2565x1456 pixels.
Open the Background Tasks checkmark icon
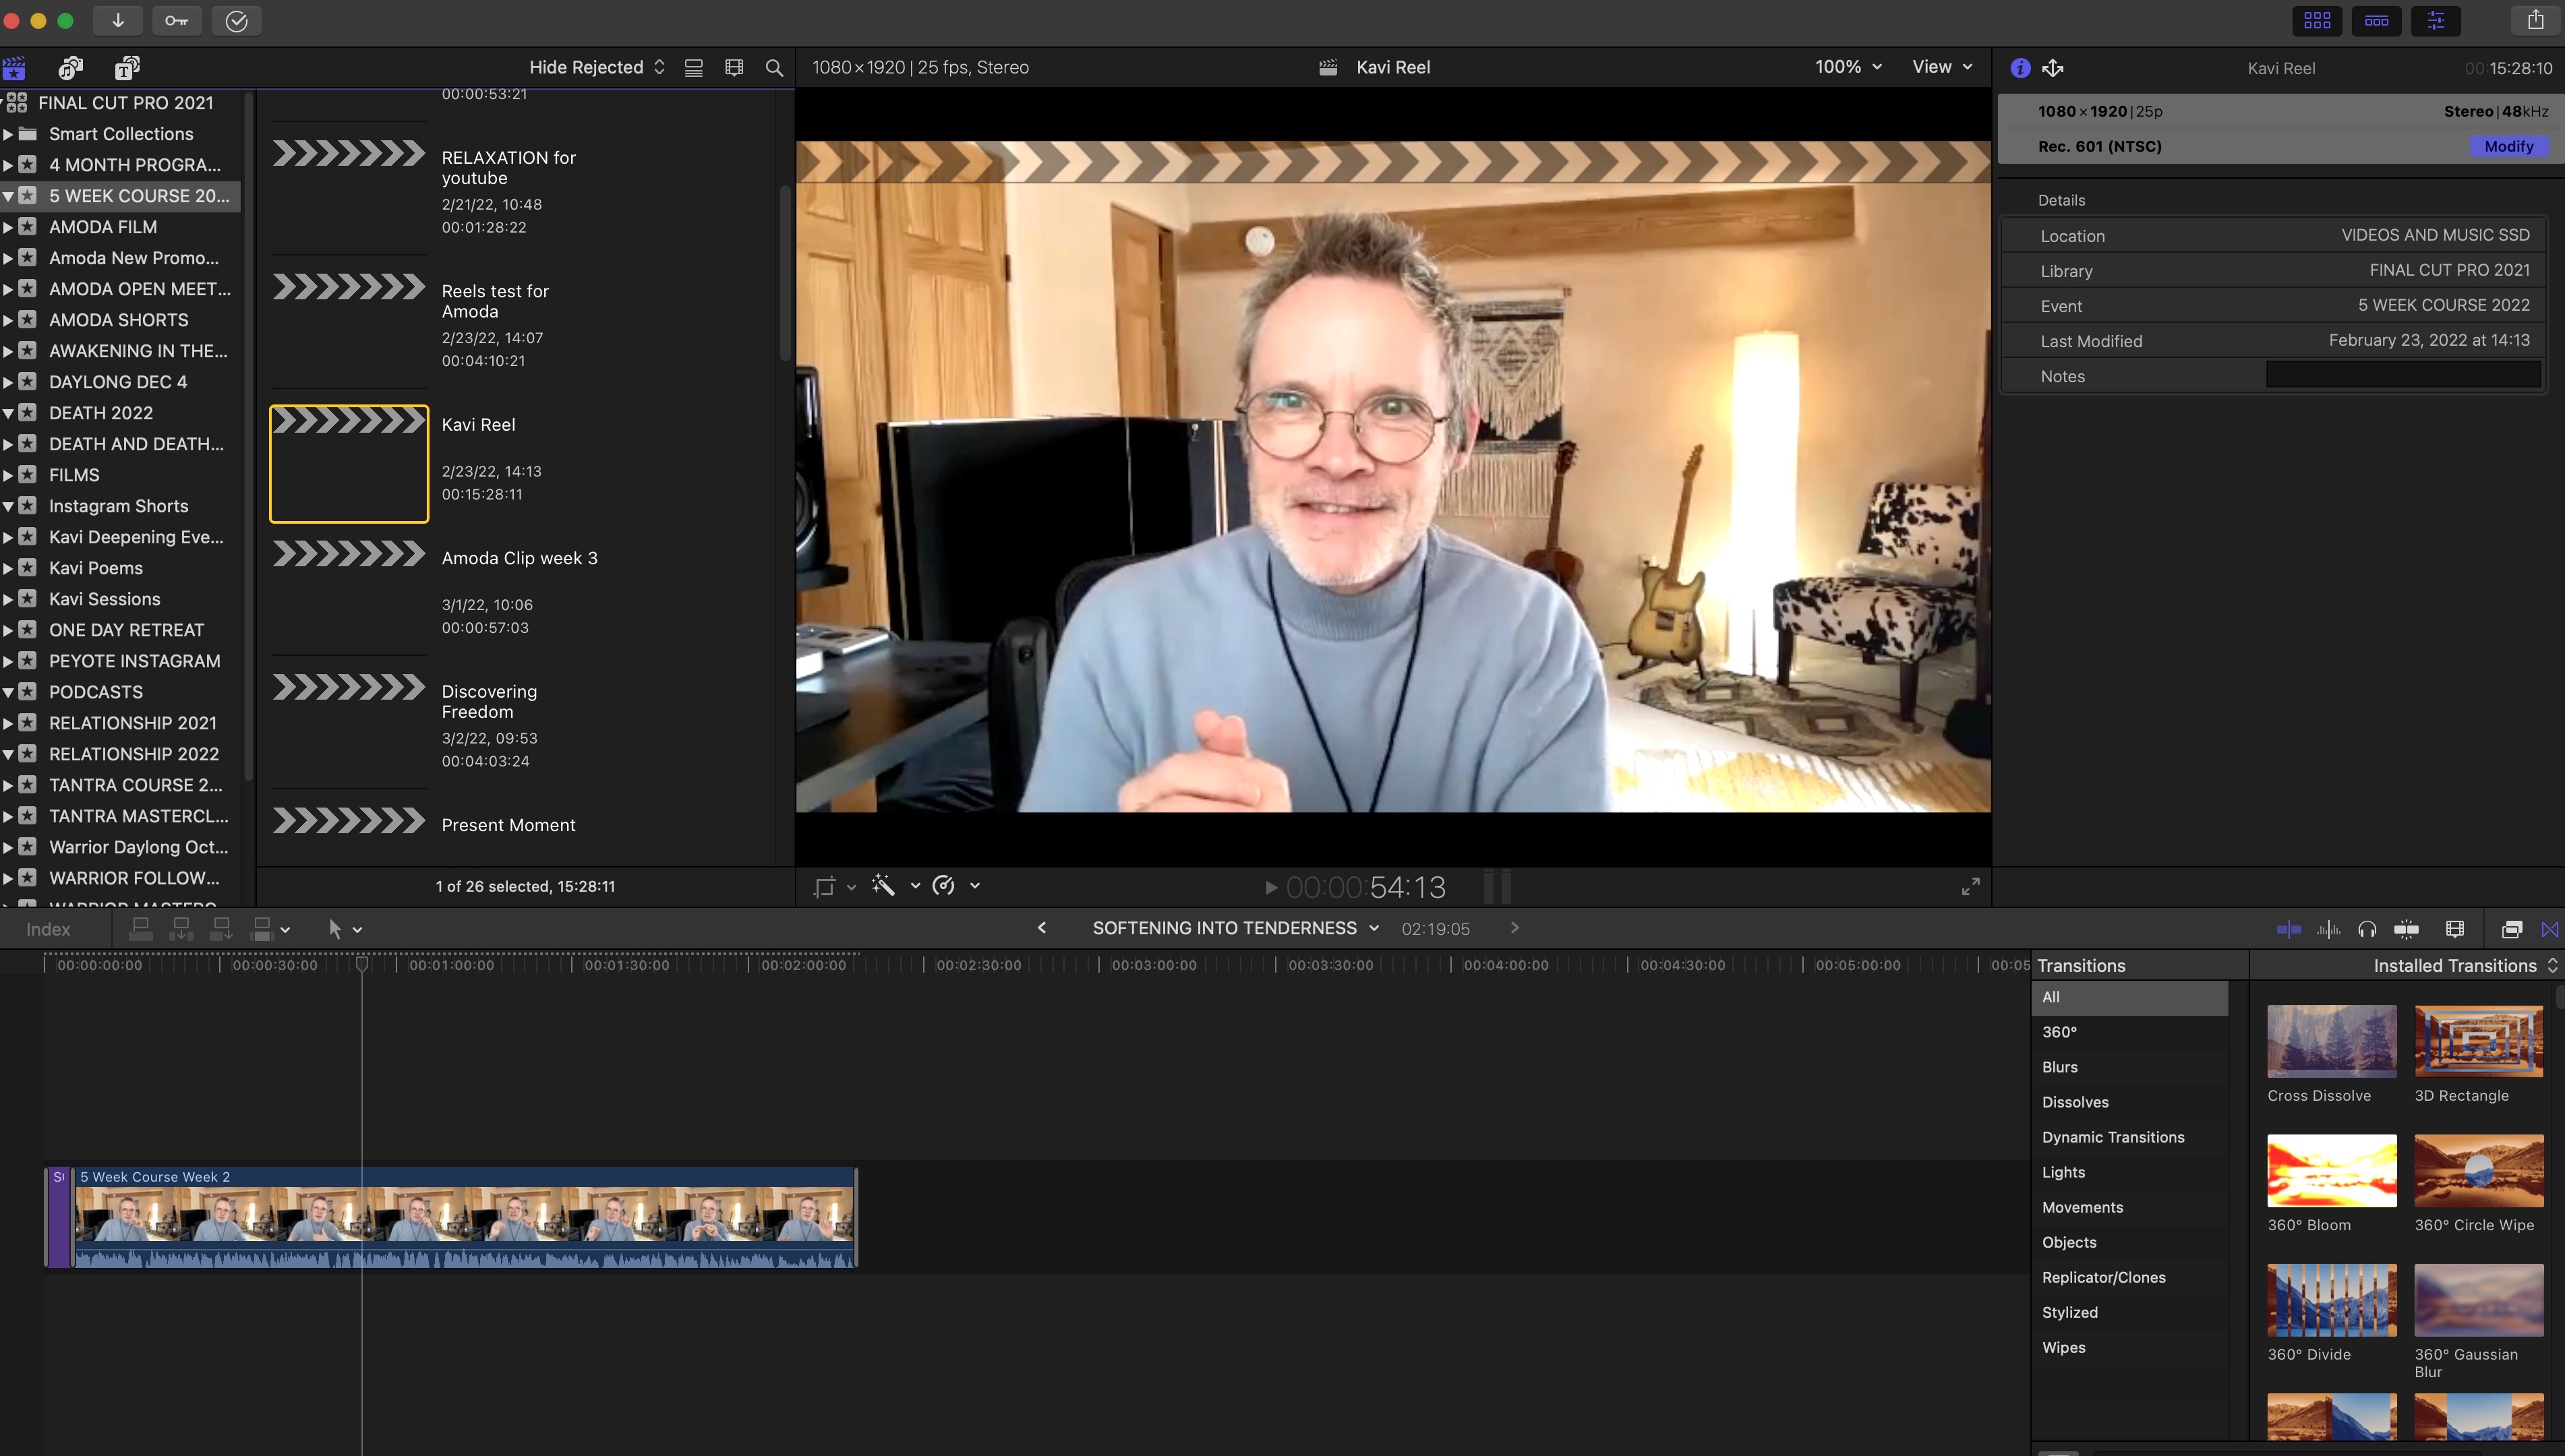tap(236, 20)
